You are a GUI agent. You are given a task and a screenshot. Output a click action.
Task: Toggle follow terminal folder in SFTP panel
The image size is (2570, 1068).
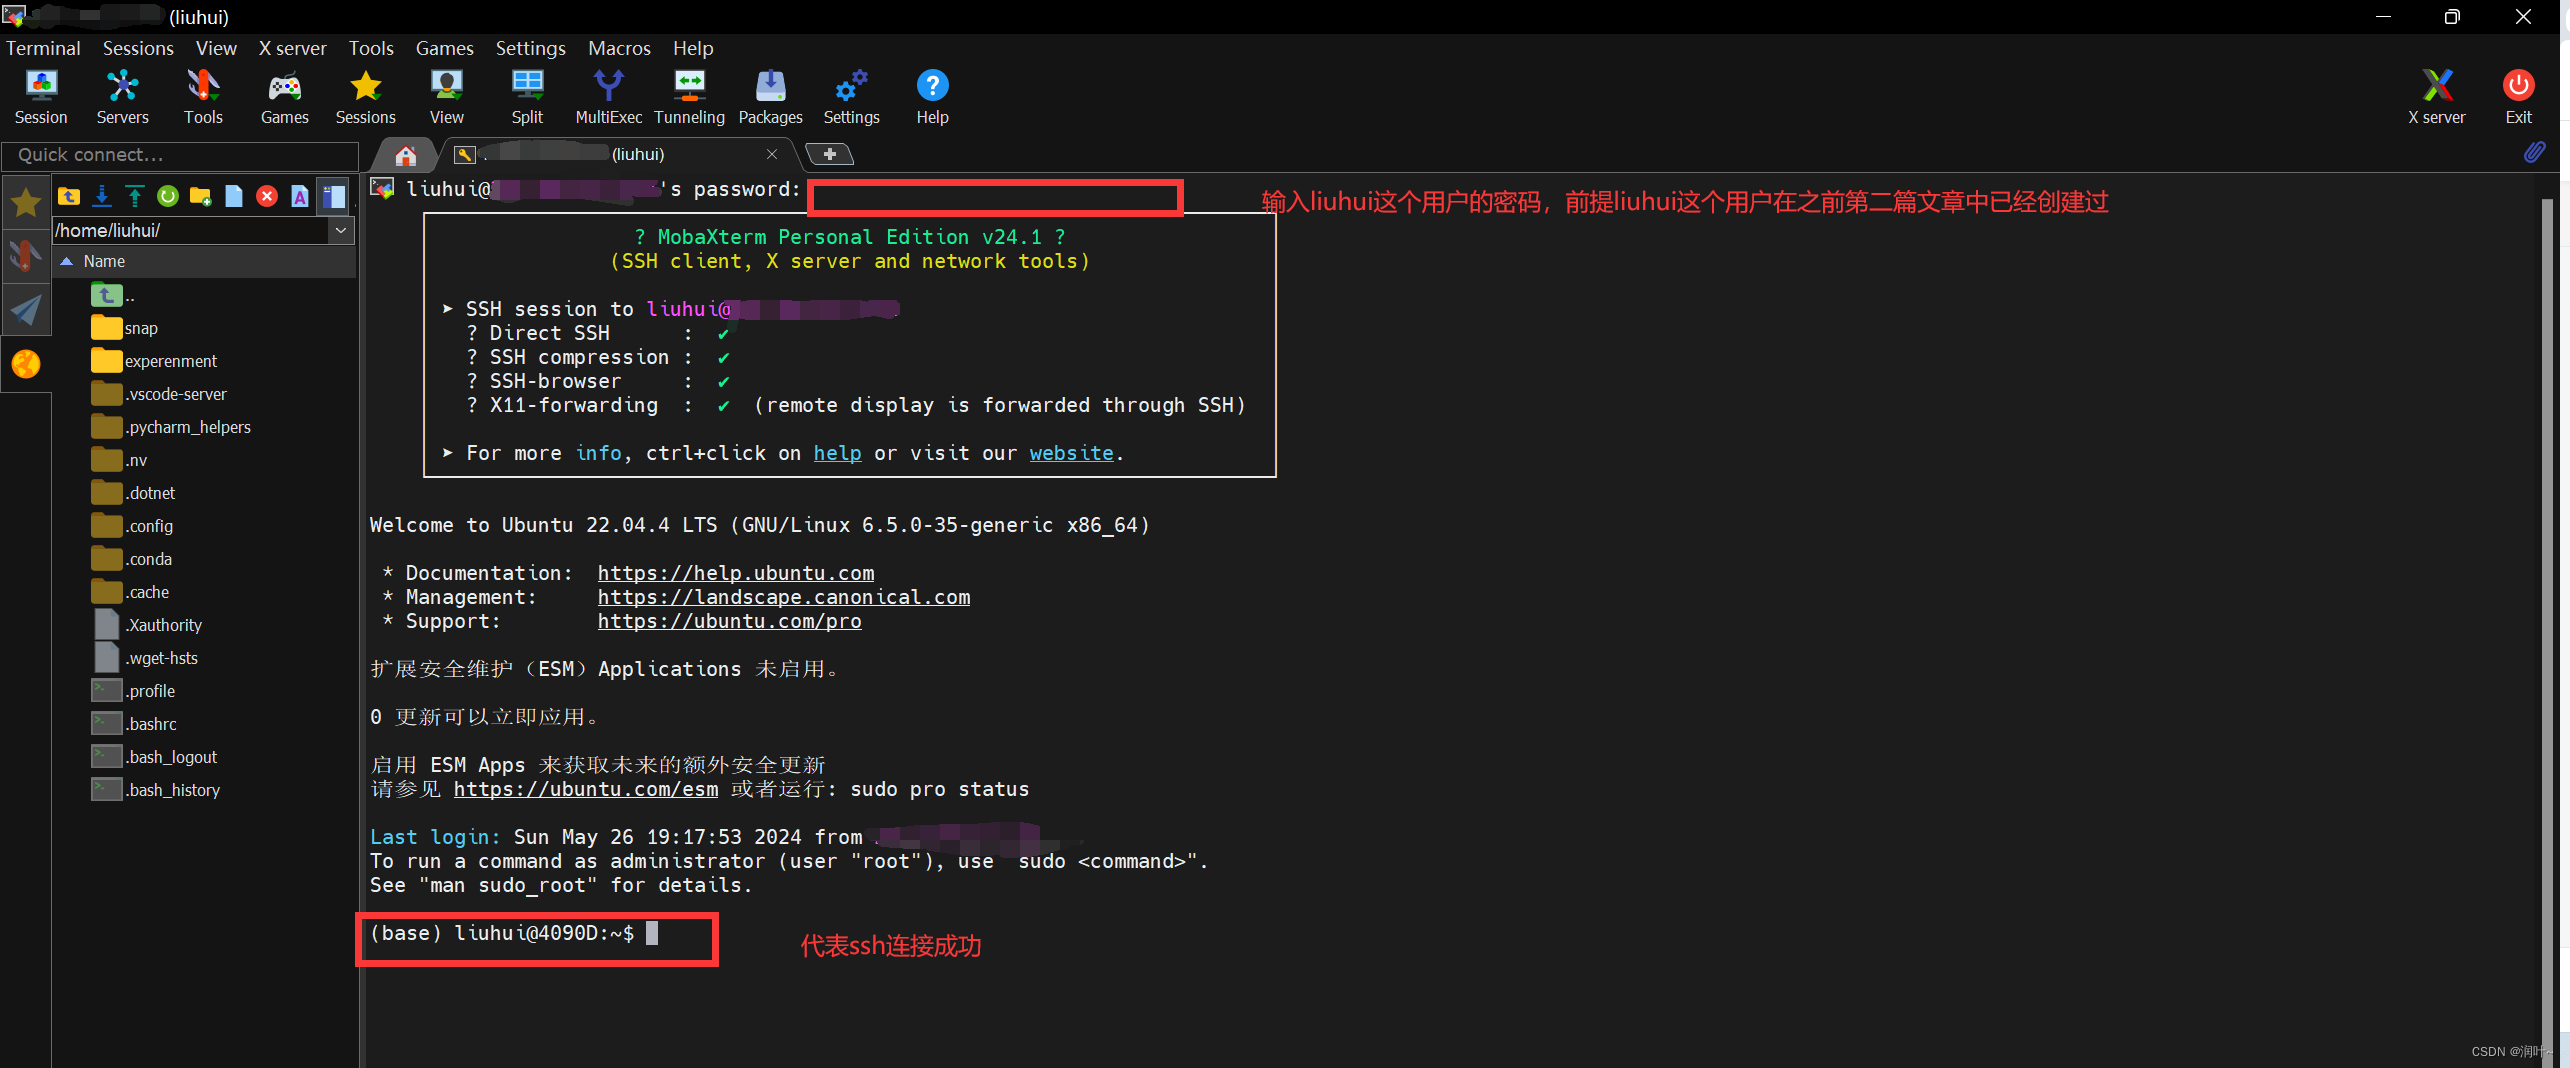(334, 196)
